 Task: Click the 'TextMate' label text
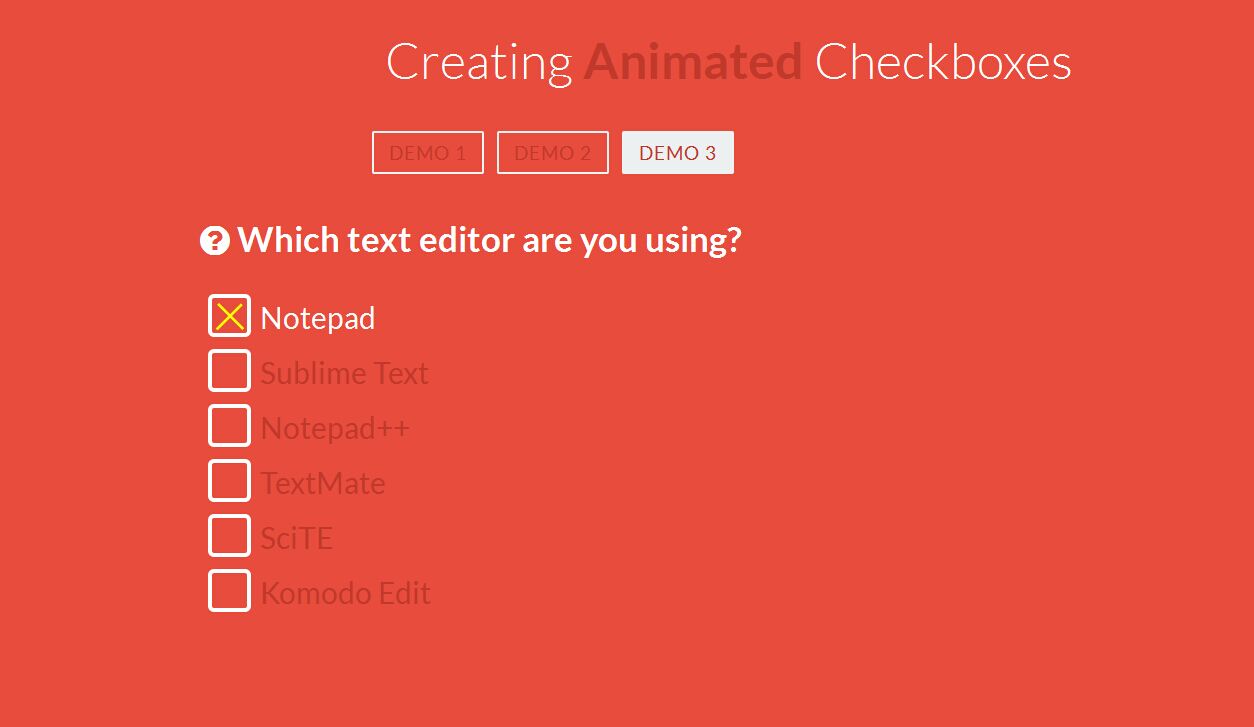[x=323, y=483]
